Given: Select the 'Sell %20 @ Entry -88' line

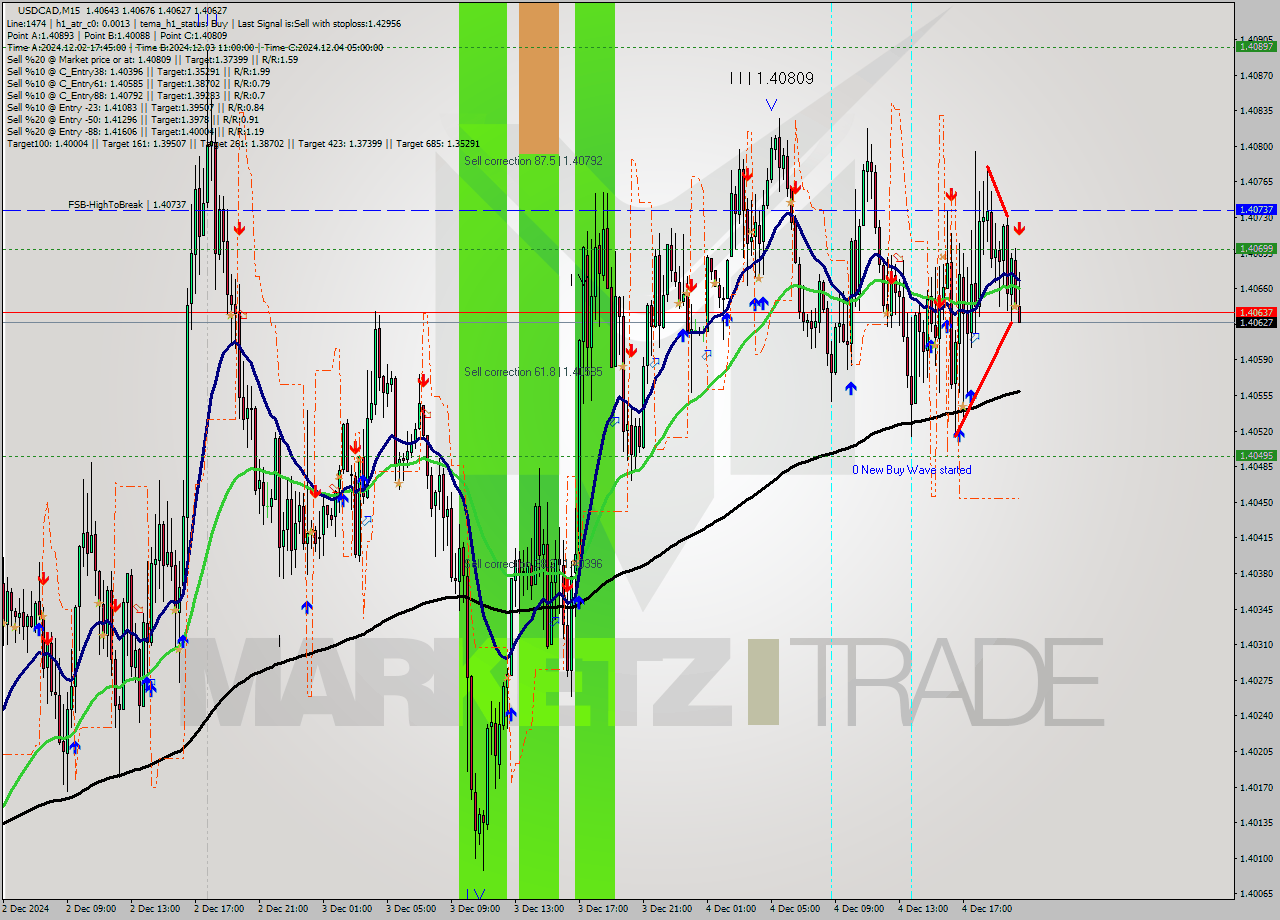Looking at the screenshot, I should [135, 131].
